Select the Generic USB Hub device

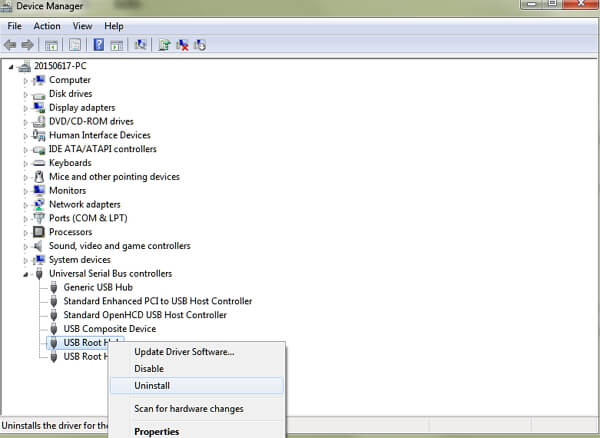point(97,287)
